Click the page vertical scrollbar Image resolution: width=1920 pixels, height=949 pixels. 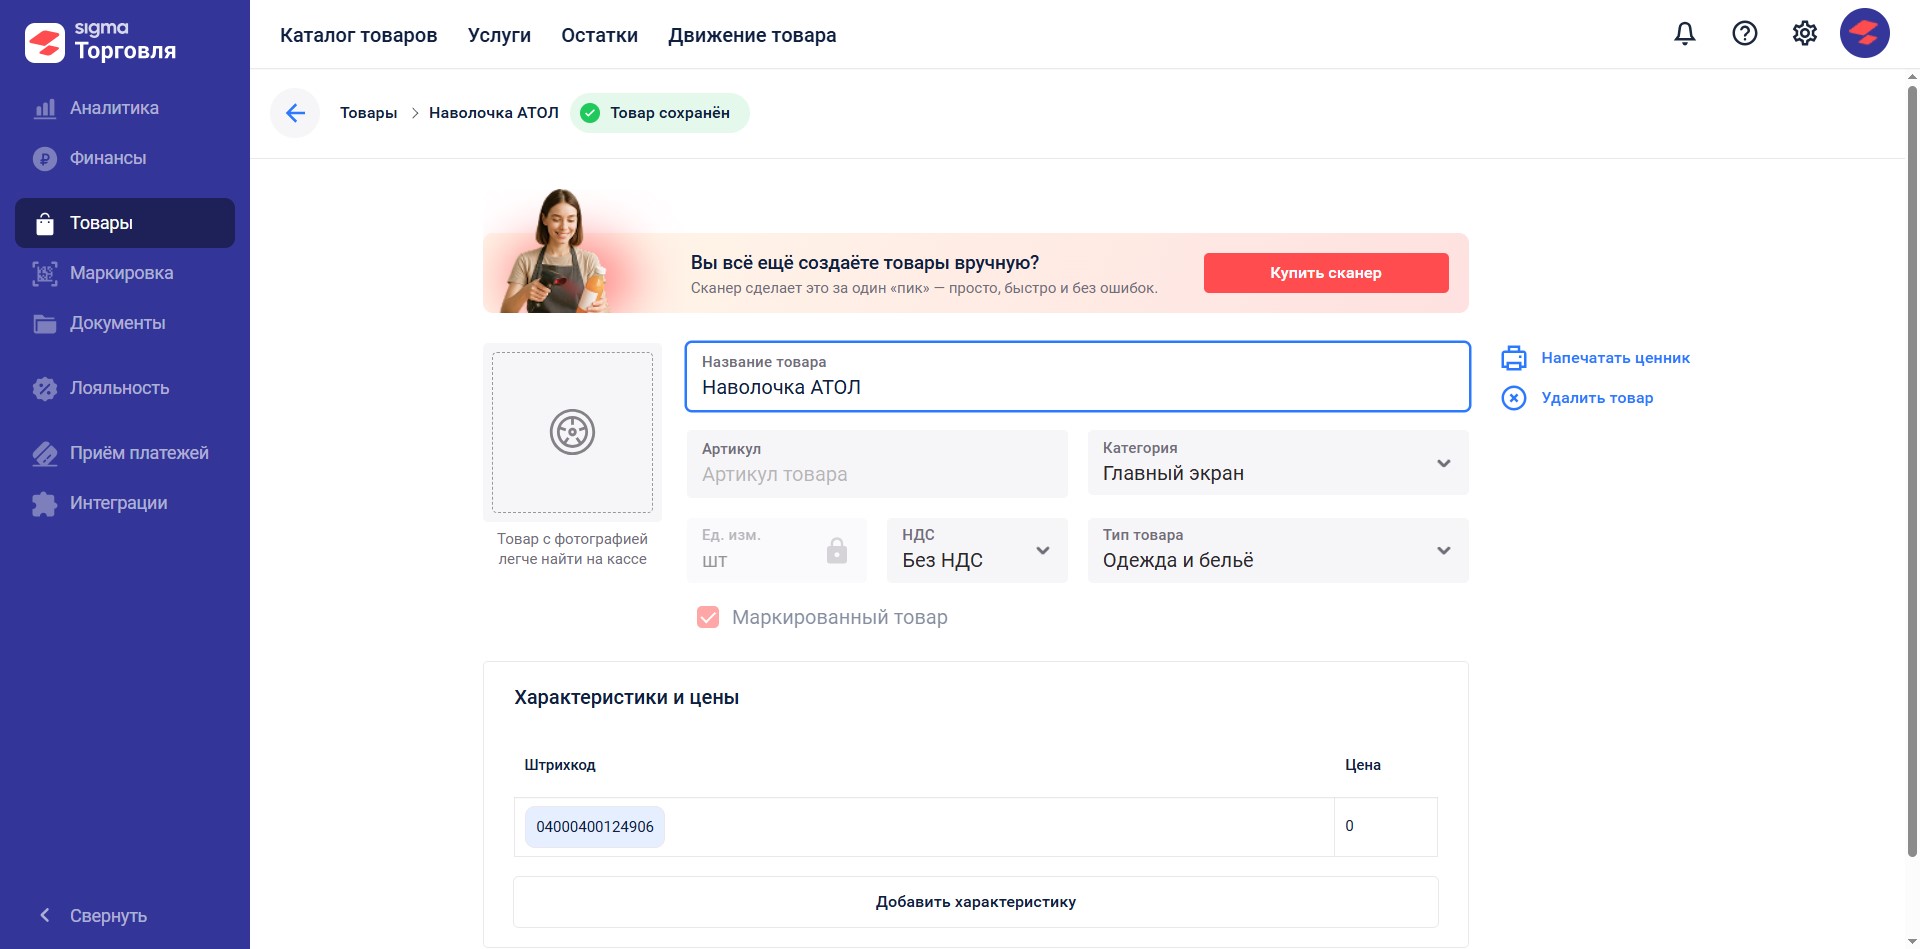[x=1912, y=470]
